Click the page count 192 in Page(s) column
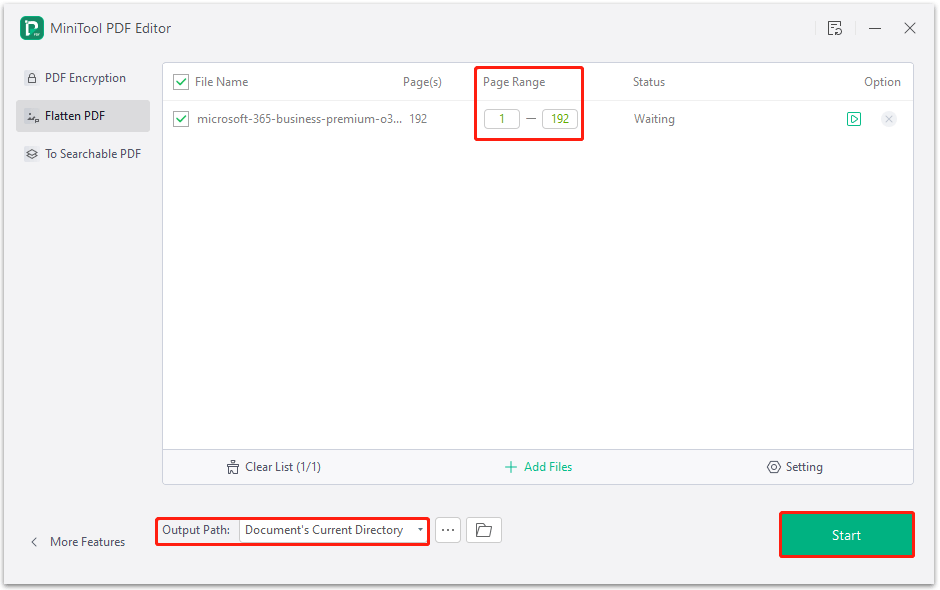This screenshot has height=590, width=940. 418,119
